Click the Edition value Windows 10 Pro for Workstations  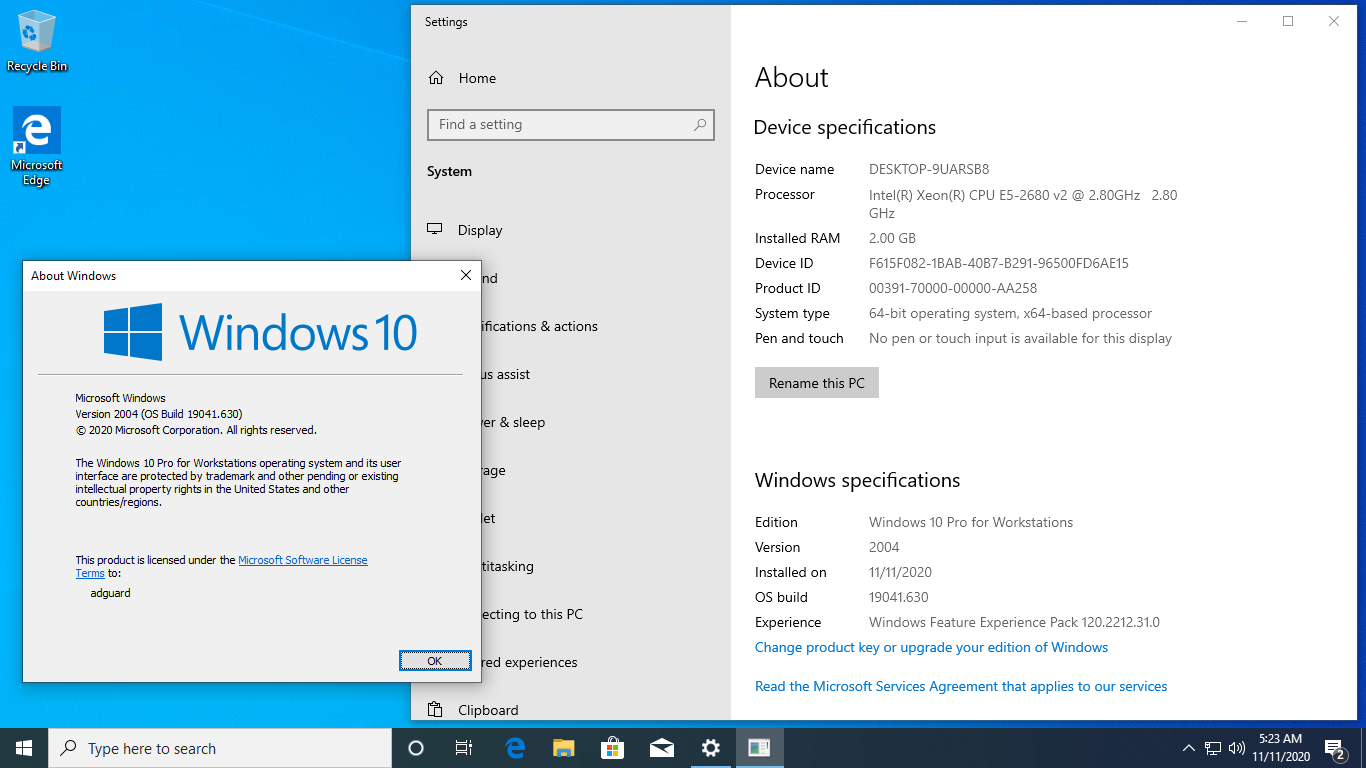pos(971,522)
